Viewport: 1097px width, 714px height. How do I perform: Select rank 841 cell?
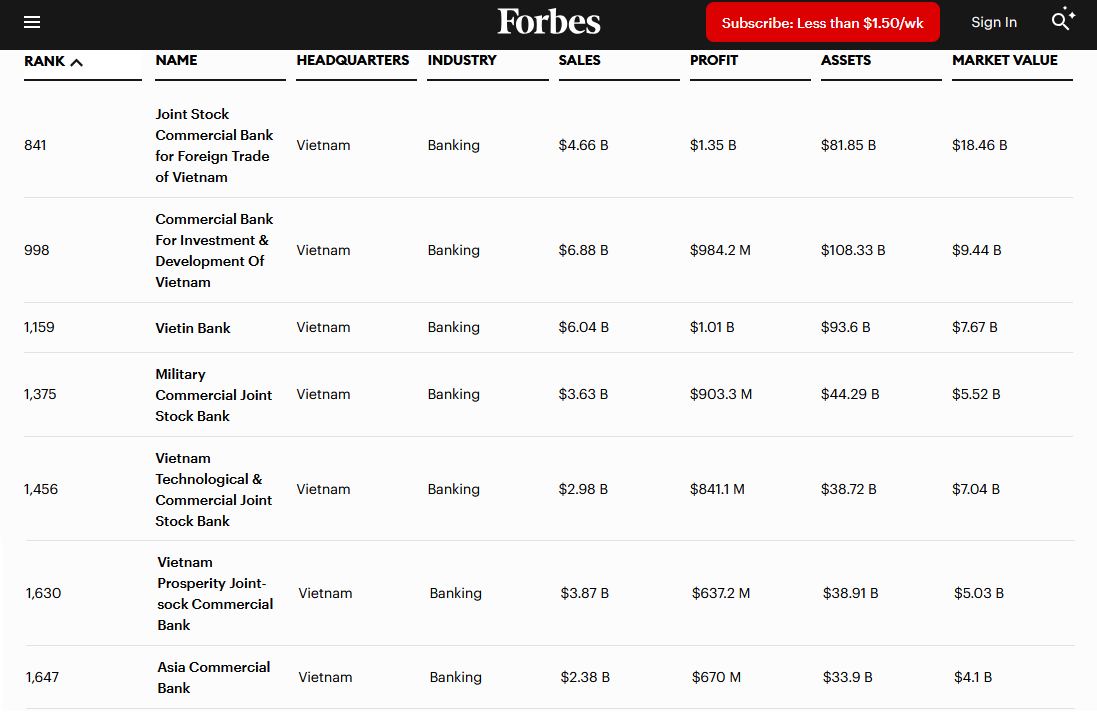(35, 145)
